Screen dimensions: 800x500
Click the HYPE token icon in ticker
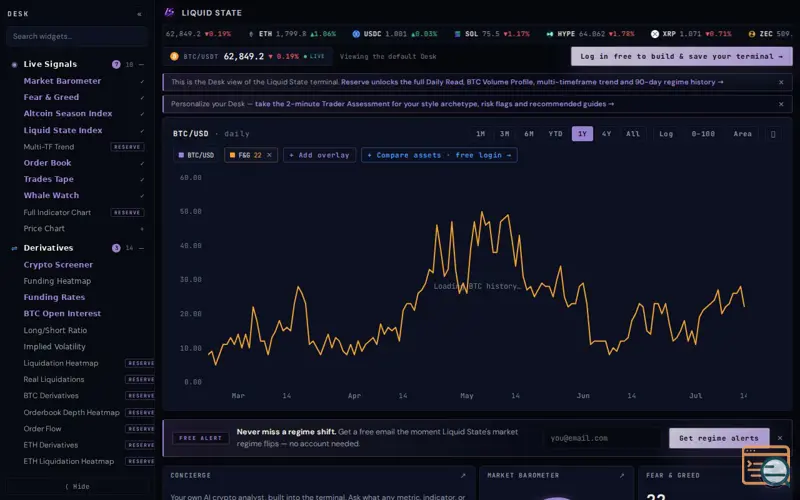[549, 34]
